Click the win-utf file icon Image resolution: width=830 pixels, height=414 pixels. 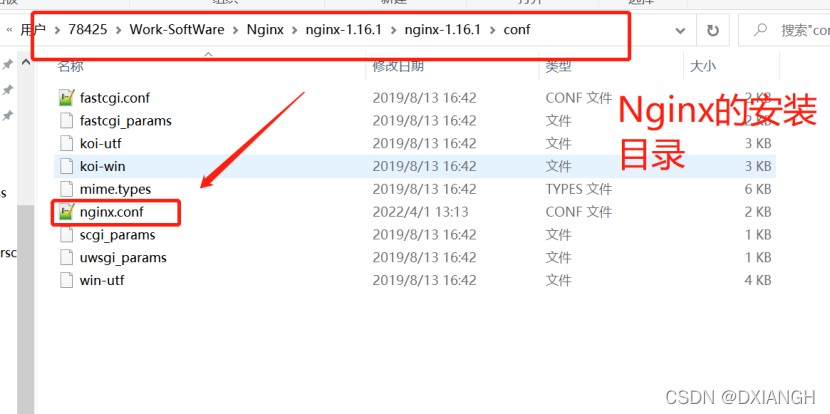[x=66, y=280]
